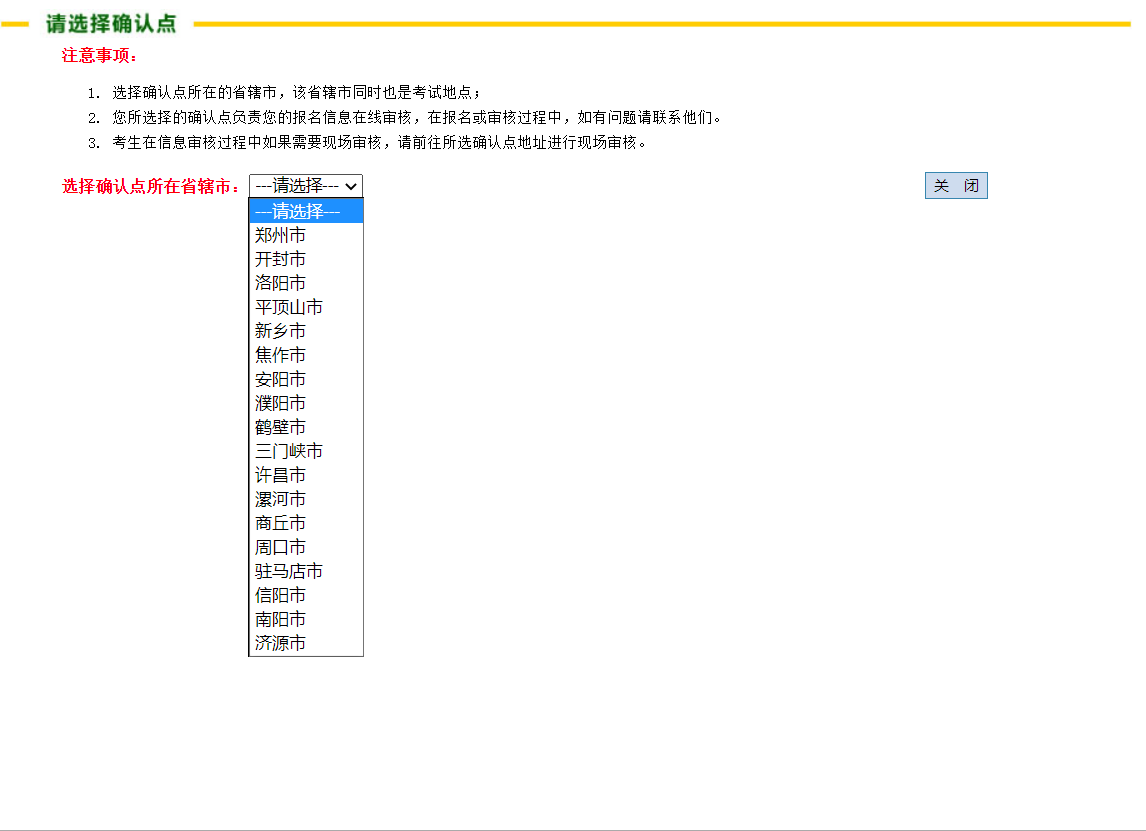Select 商丘市 from the city list
This screenshot has width=1146, height=831.
click(x=280, y=523)
